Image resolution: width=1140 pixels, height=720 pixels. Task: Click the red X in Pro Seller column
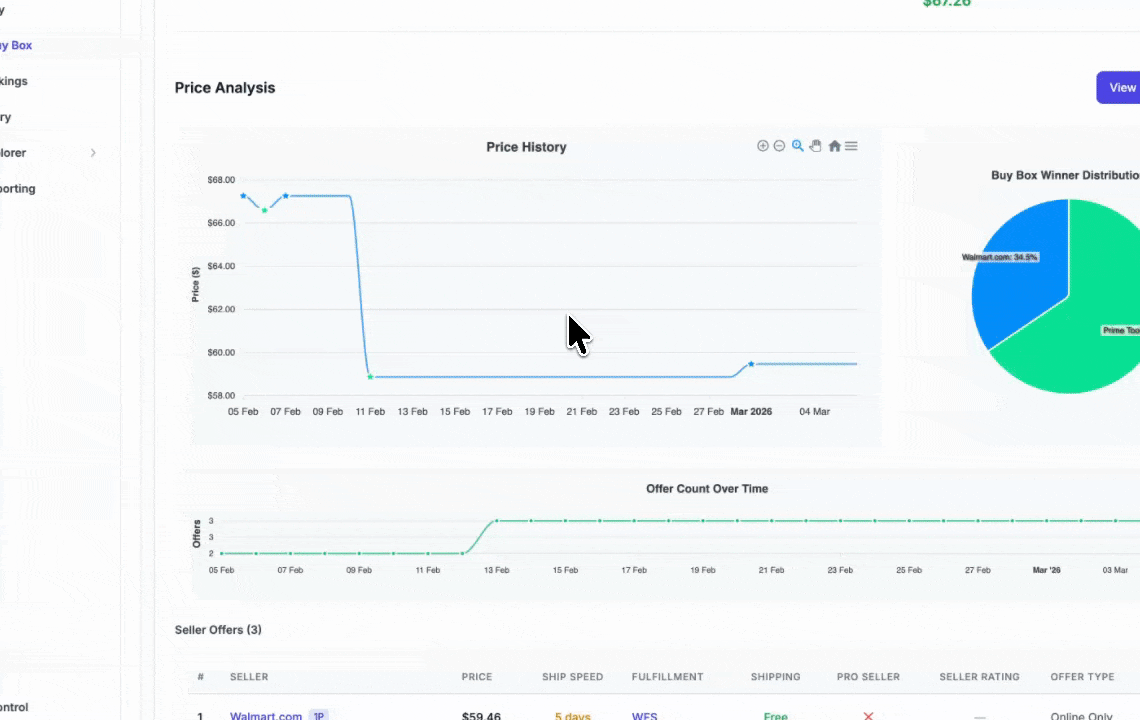pyautogui.click(x=868, y=716)
